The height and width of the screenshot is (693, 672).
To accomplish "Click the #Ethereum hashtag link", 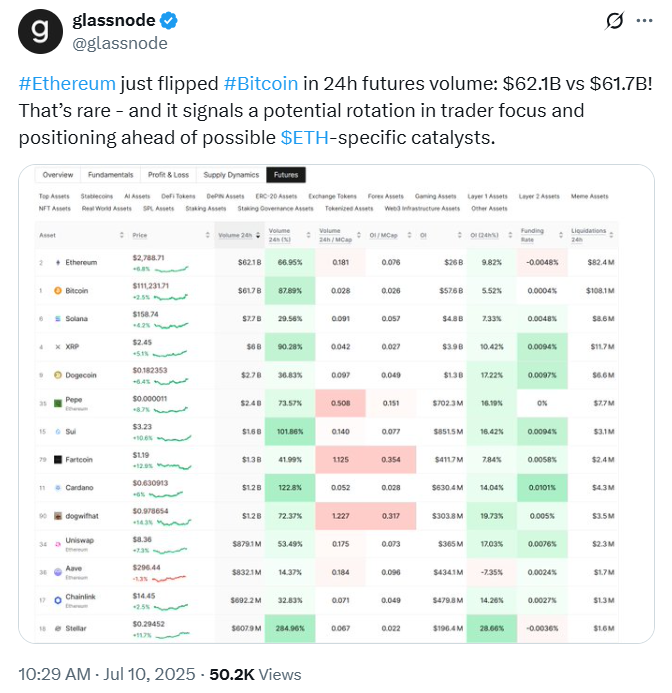I will [x=67, y=83].
